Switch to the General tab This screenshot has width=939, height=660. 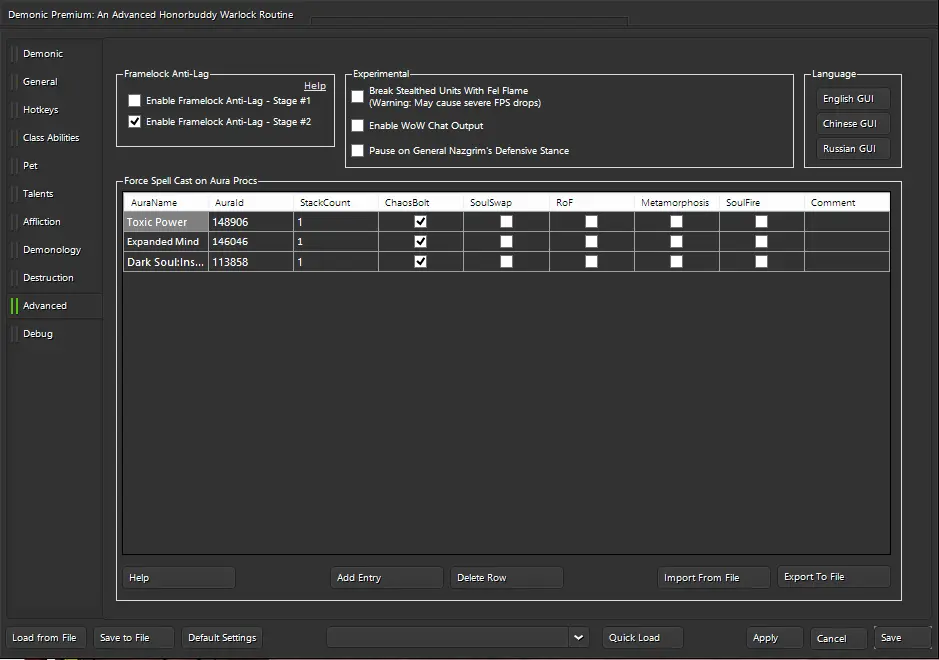pos(54,81)
